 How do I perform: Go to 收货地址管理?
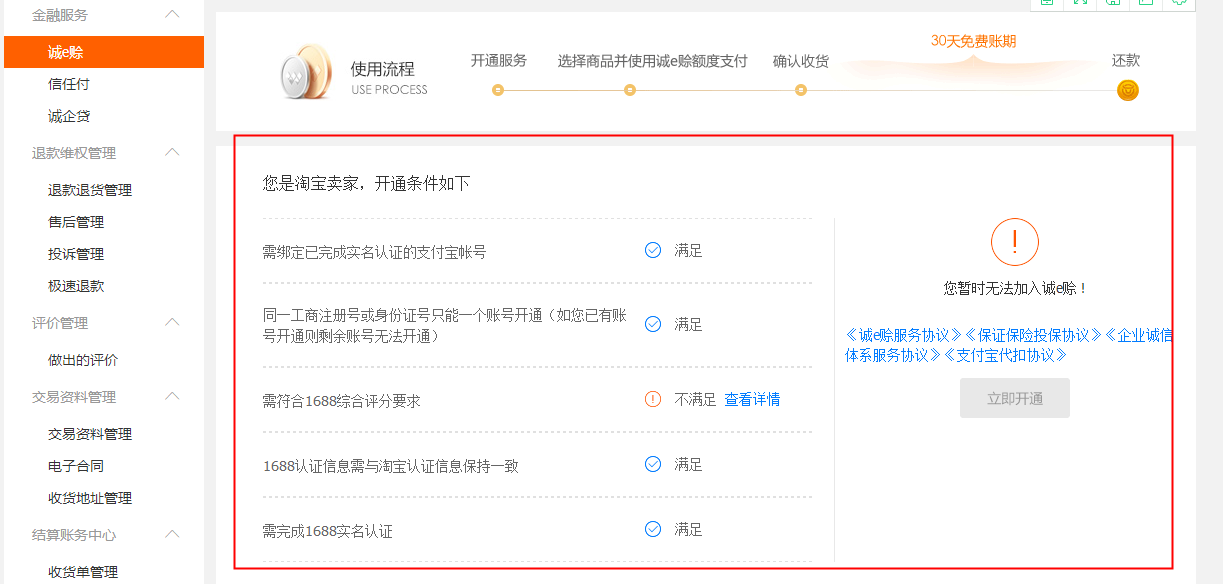coord(90,498)
